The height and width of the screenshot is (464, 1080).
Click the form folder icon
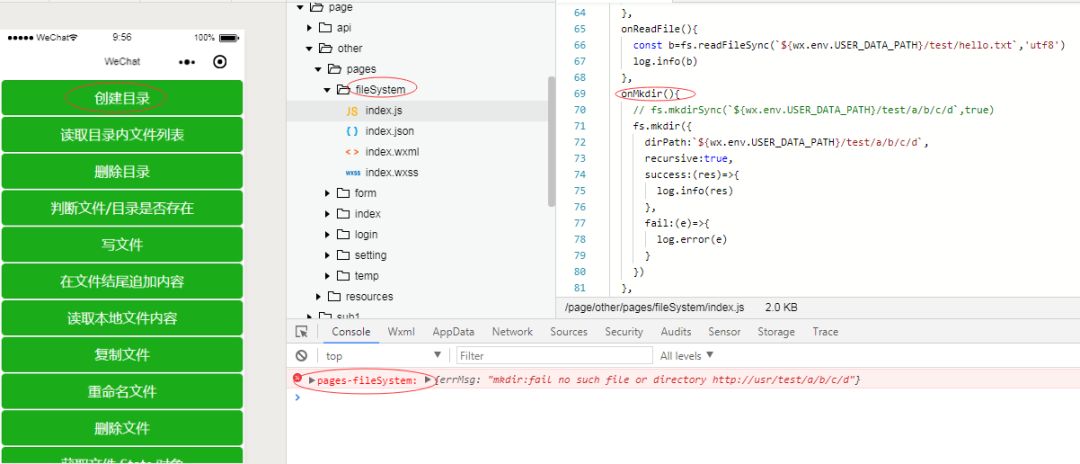(343, 193)
